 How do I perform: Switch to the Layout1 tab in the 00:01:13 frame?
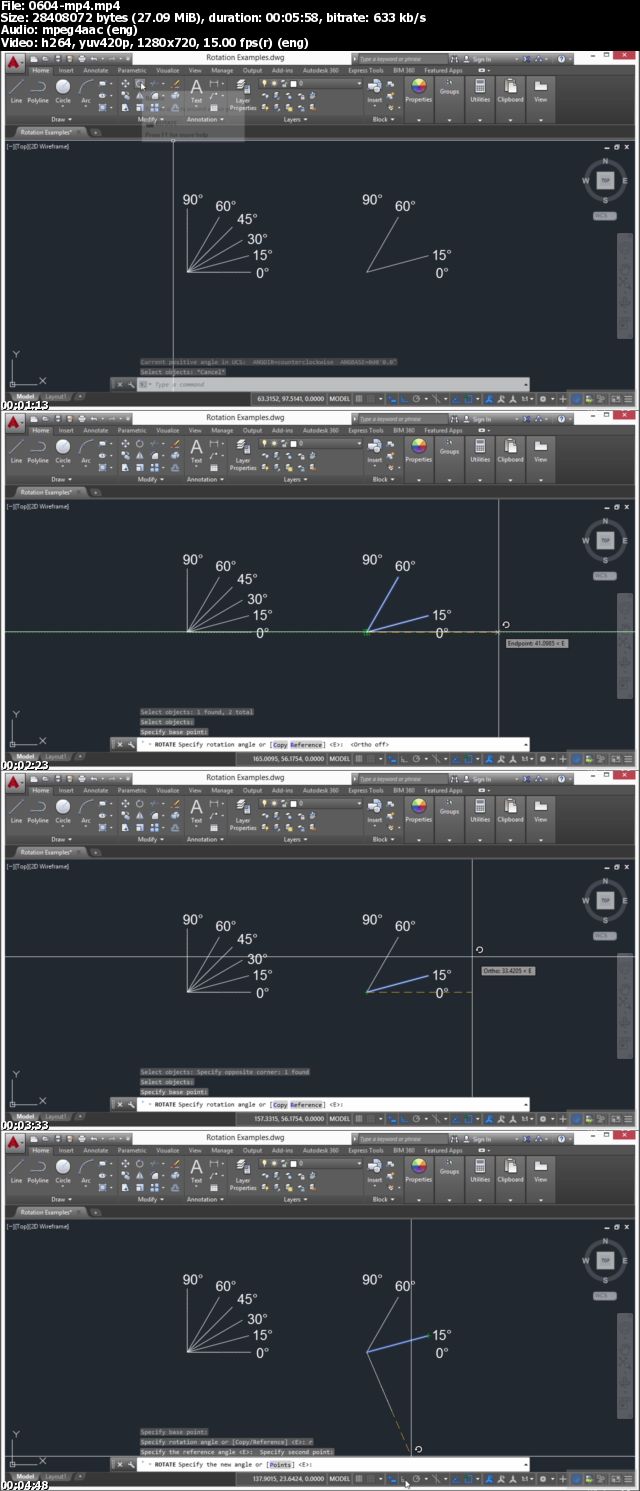coord(56,396)
